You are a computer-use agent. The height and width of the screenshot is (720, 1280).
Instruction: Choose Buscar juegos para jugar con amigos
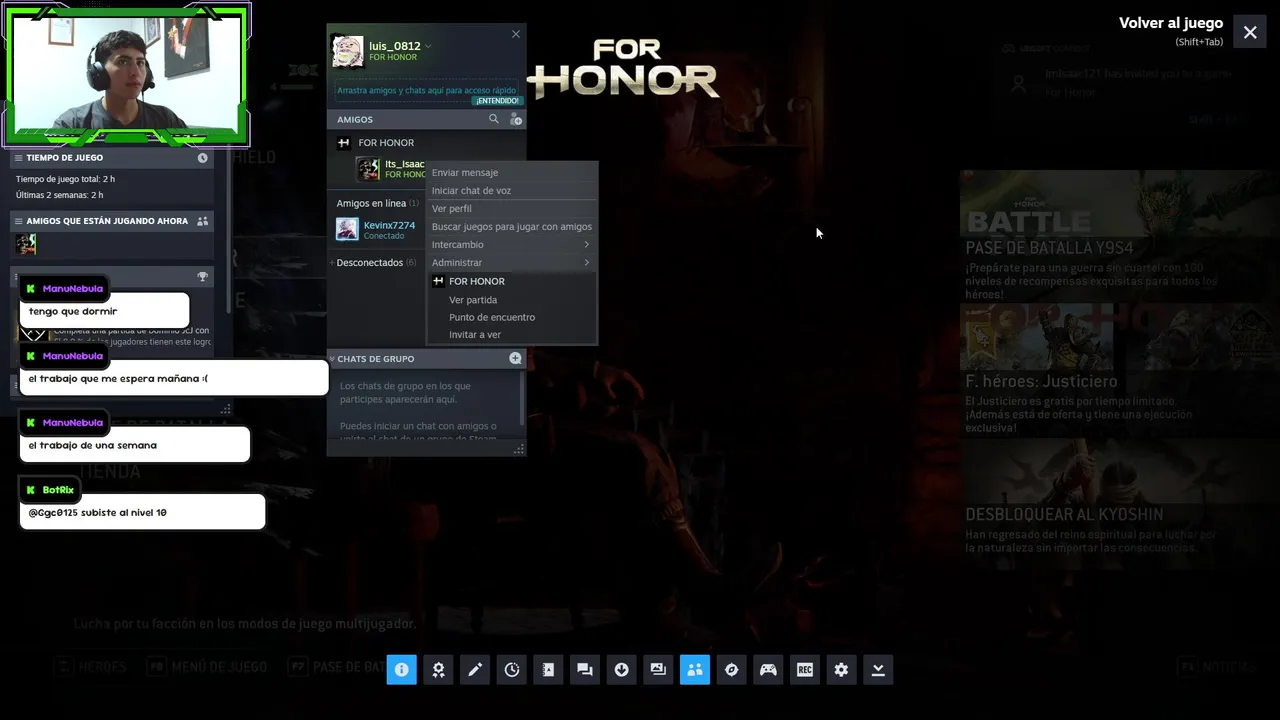[511, 227]
